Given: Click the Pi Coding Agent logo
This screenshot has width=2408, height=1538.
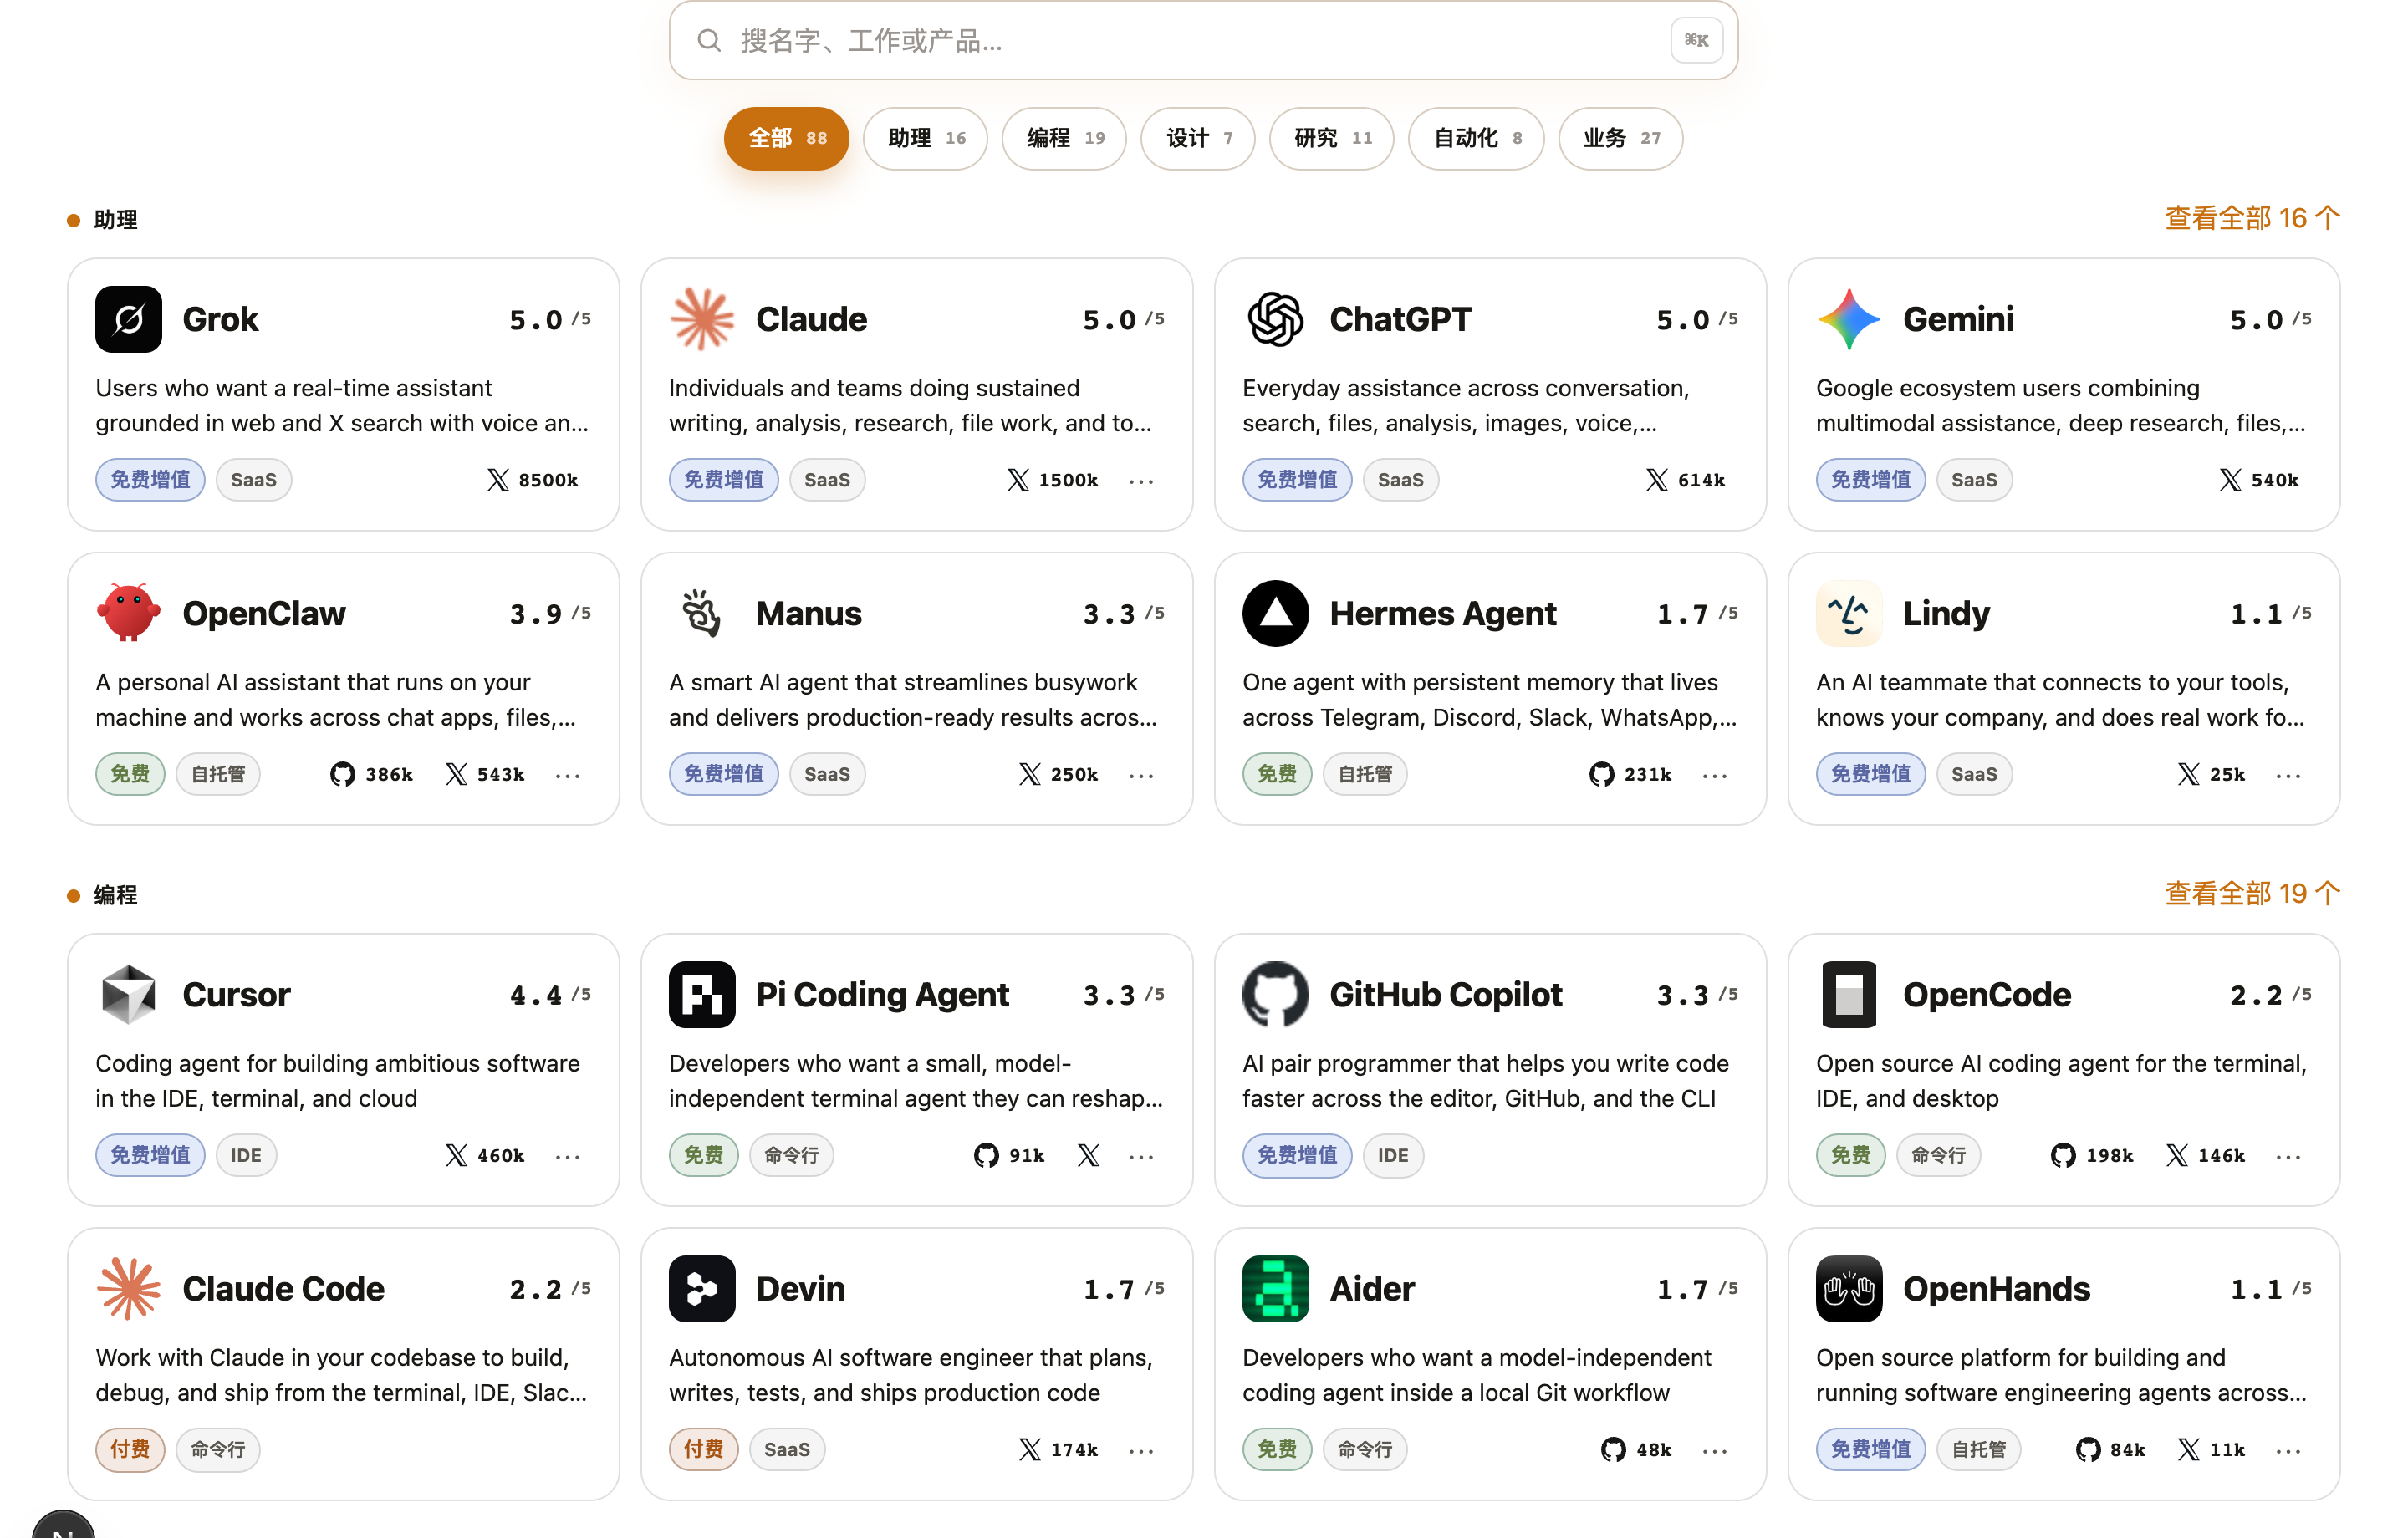Looking at the screenshot, I should coord(702,994).
